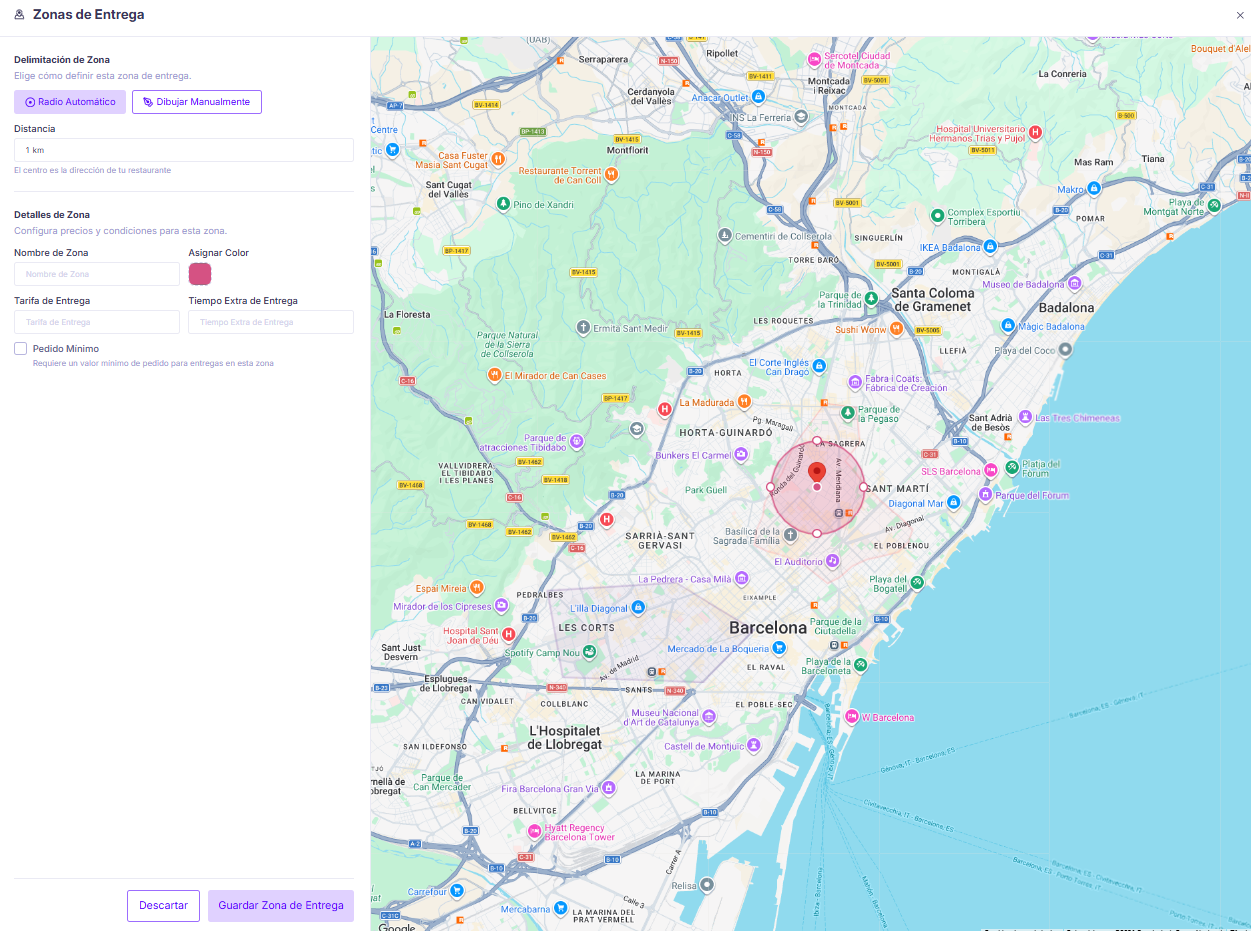Choose Dibujar Manualmente option
The height and width of the screenshot is (931, 1251).
click(197, 102)
